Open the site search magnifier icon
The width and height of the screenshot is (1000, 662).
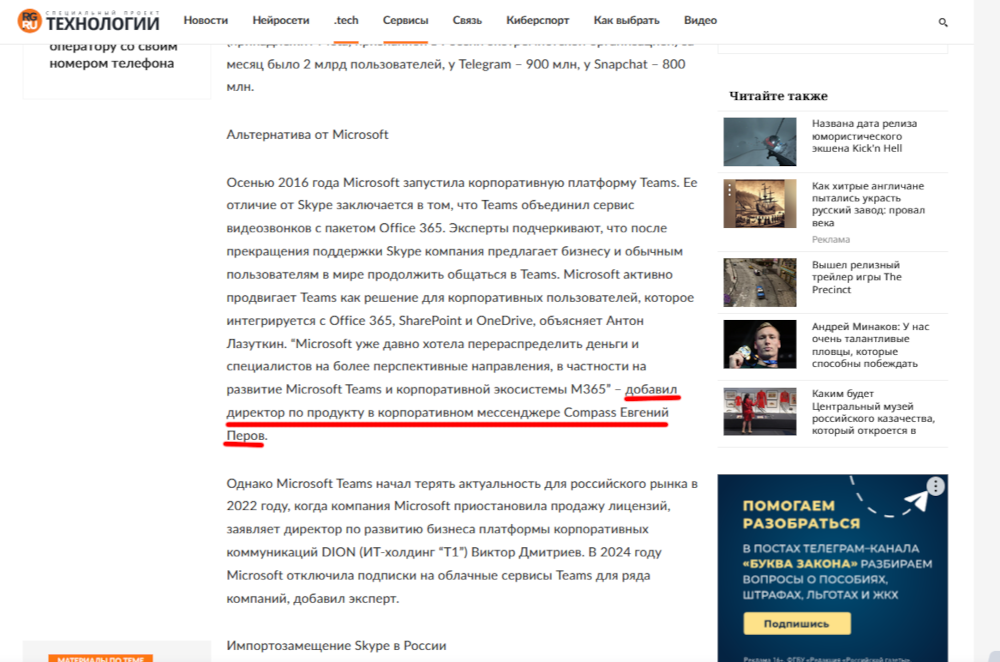coord(943,22)
